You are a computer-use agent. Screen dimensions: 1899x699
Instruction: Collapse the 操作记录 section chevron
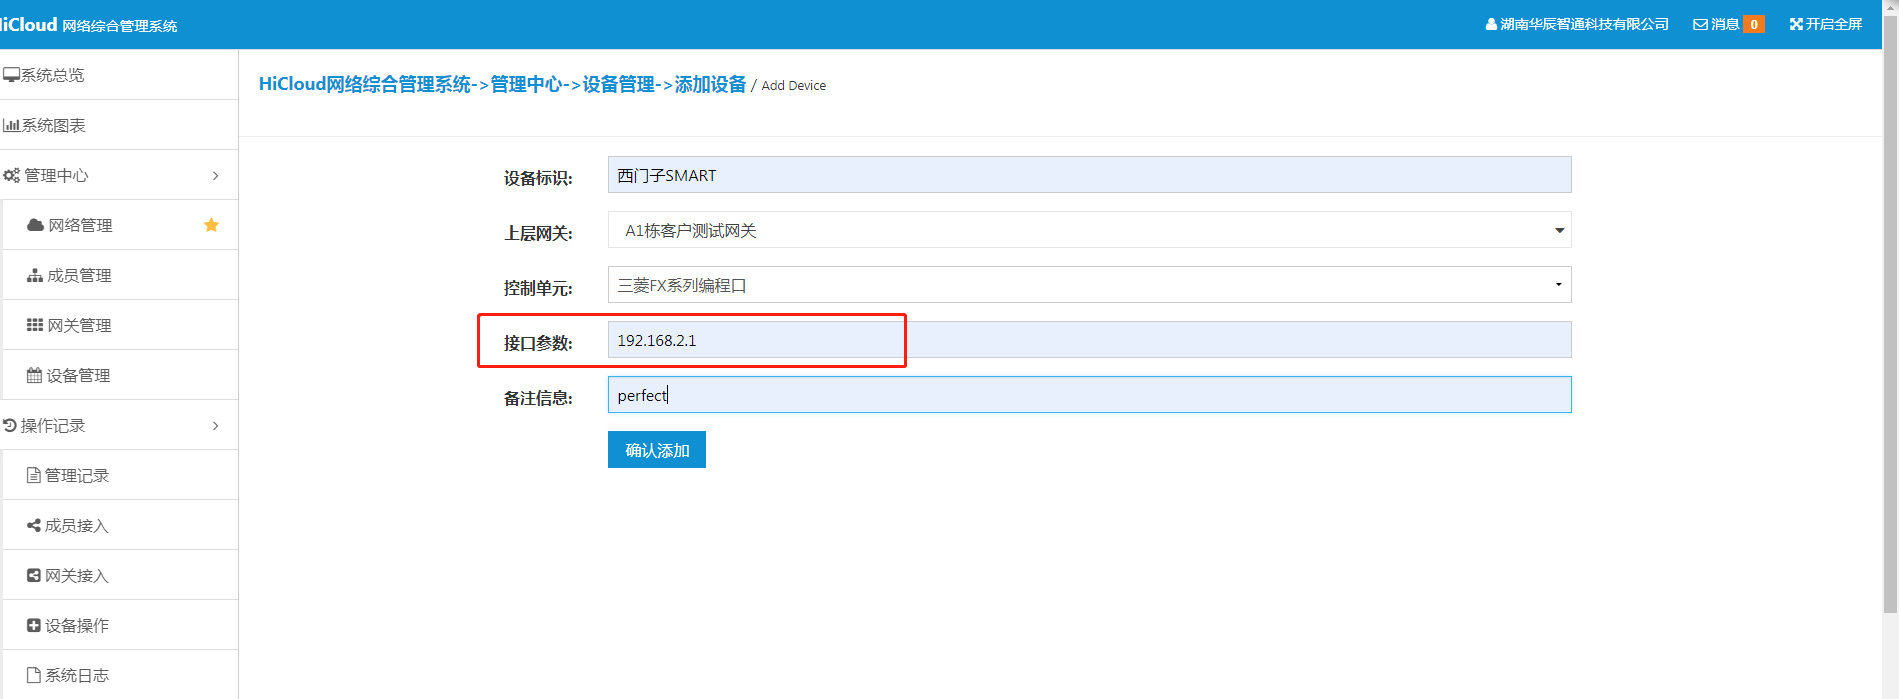pyautogui.click(x=215, y=426)
